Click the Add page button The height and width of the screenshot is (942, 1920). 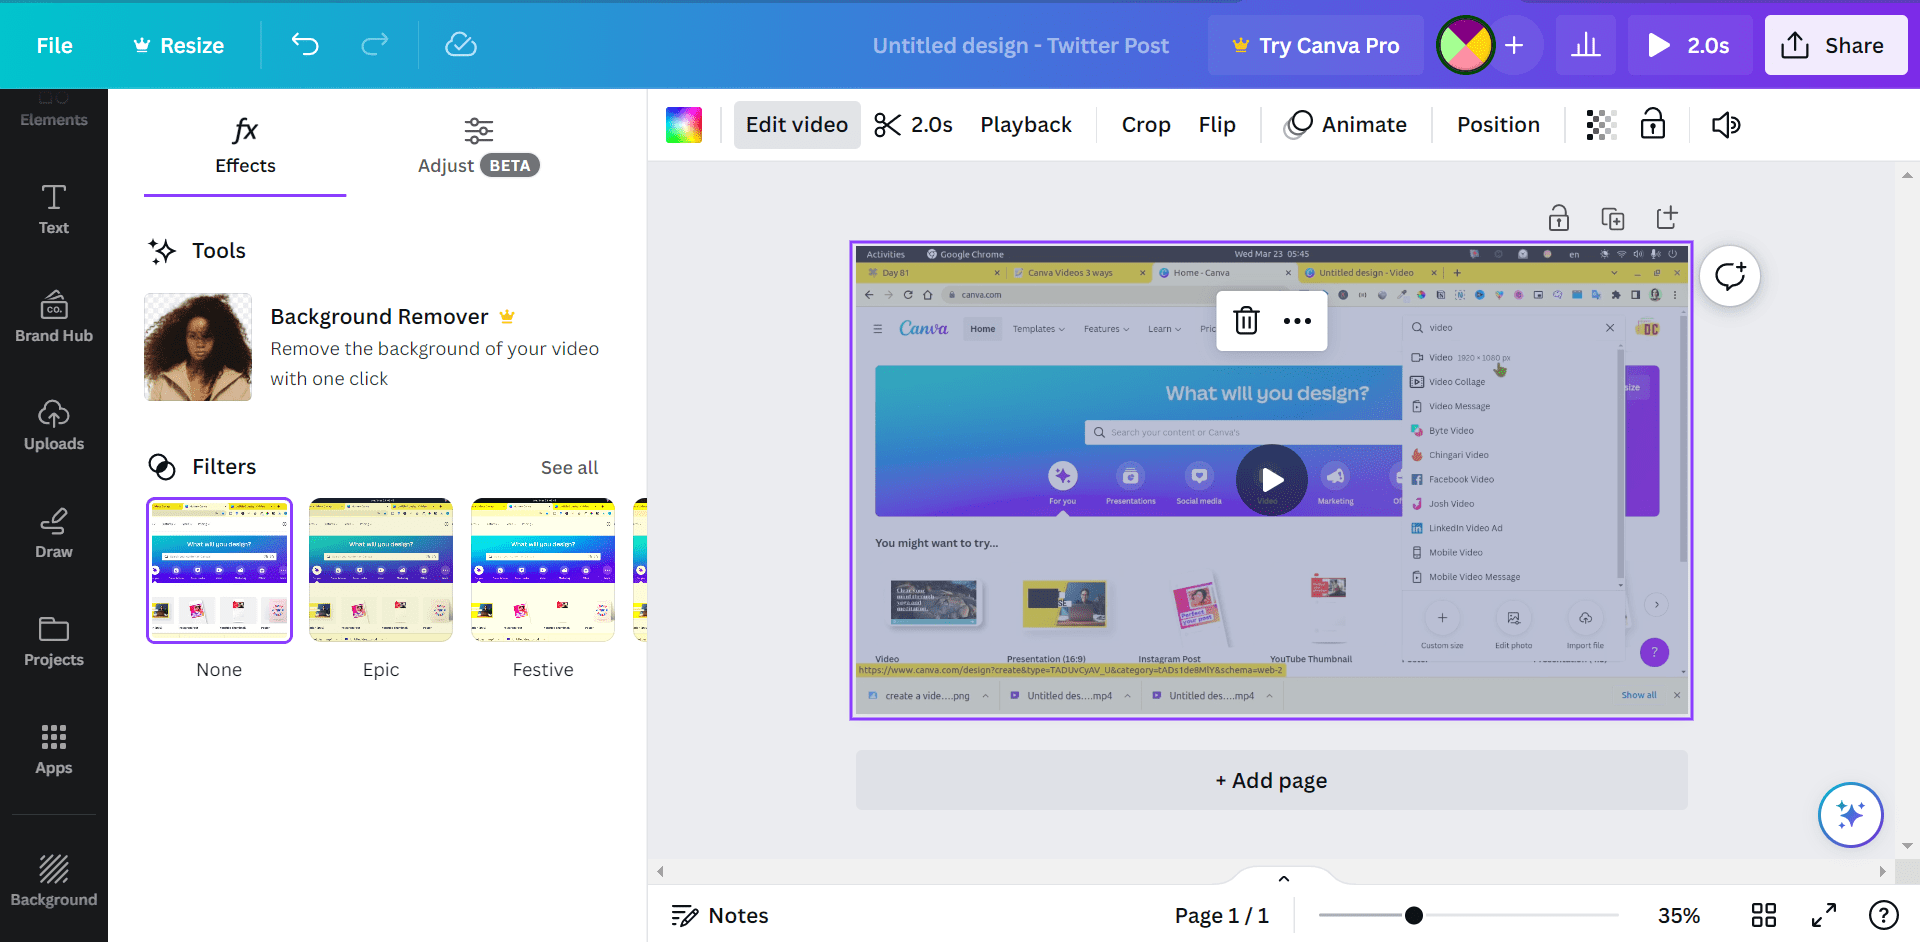[1272, 780]
